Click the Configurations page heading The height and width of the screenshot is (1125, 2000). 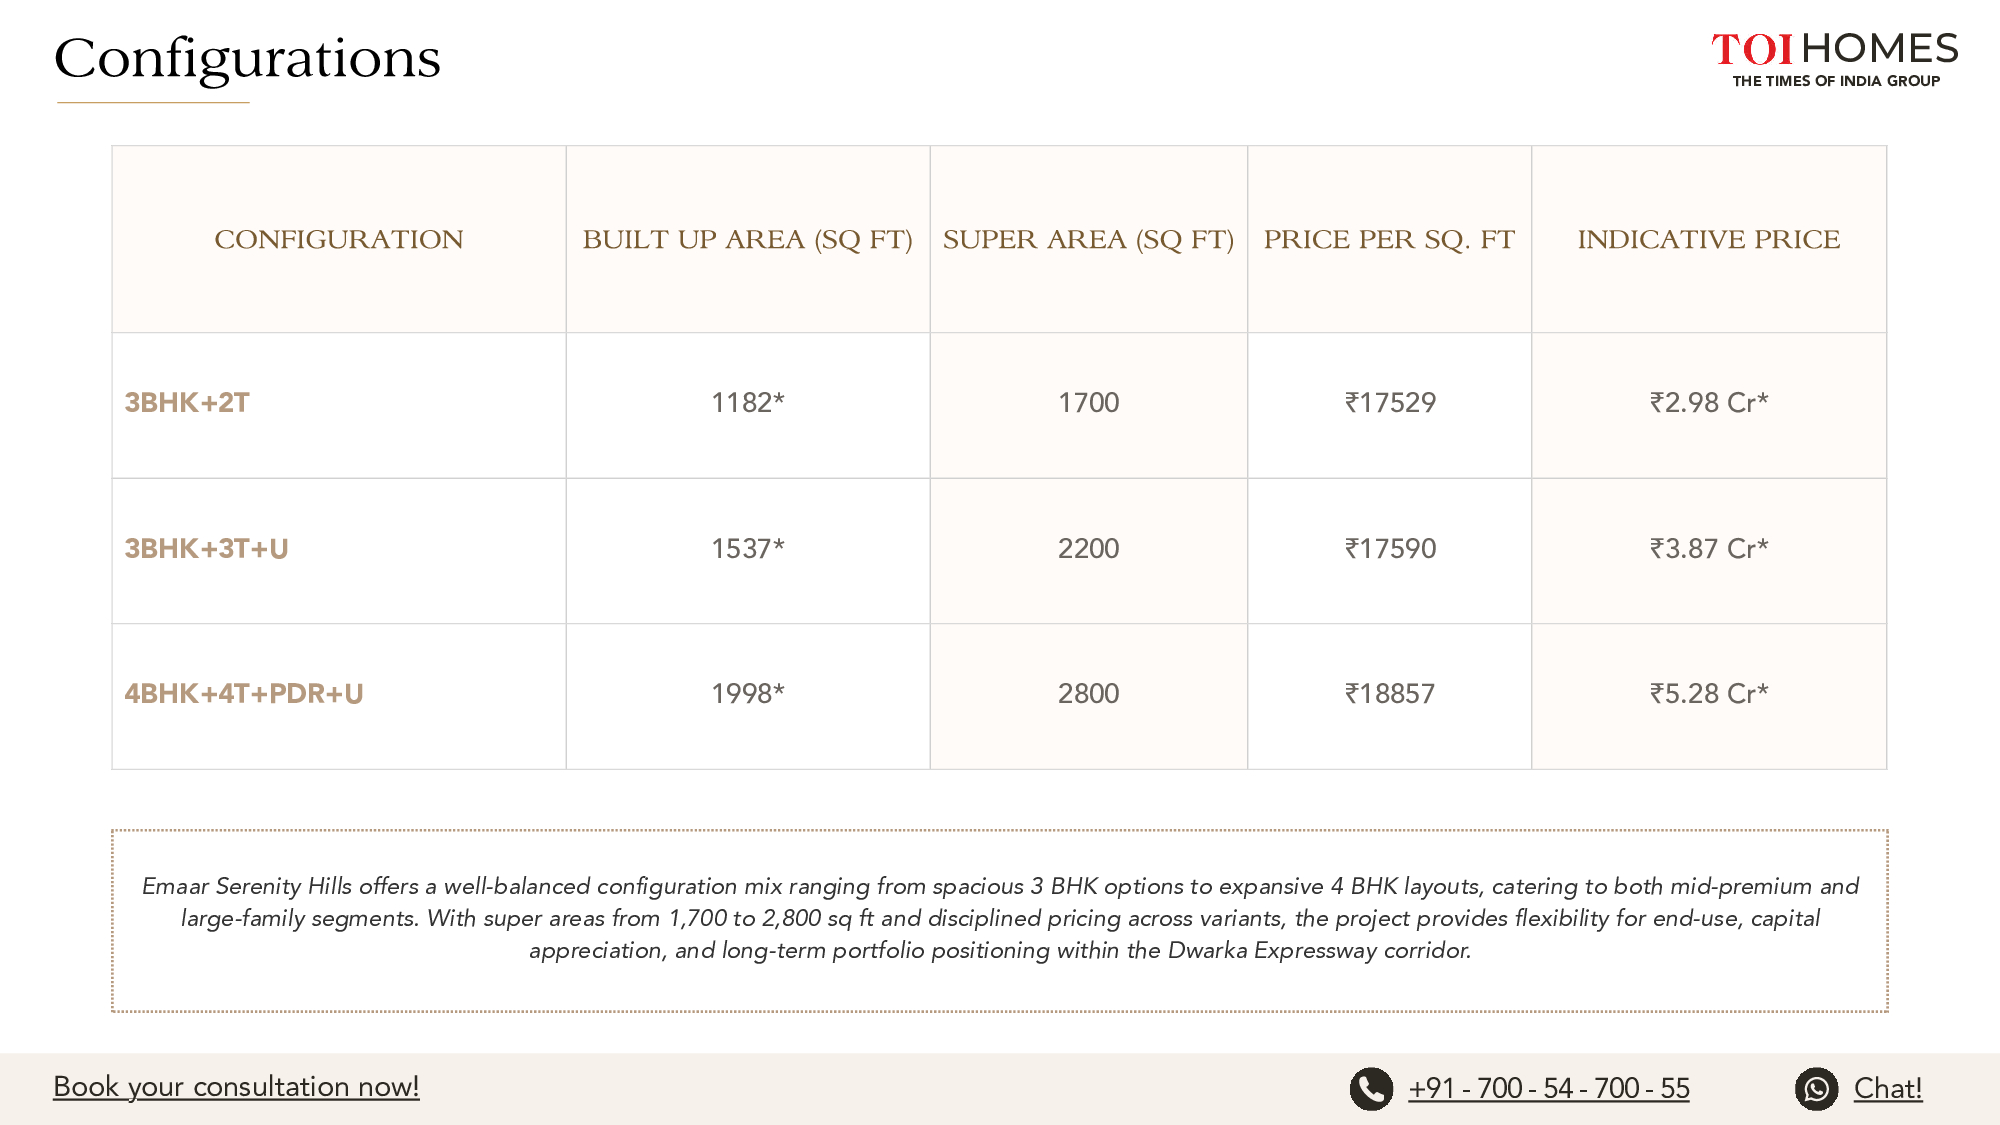pyautogui.click(x=247, y=59)
